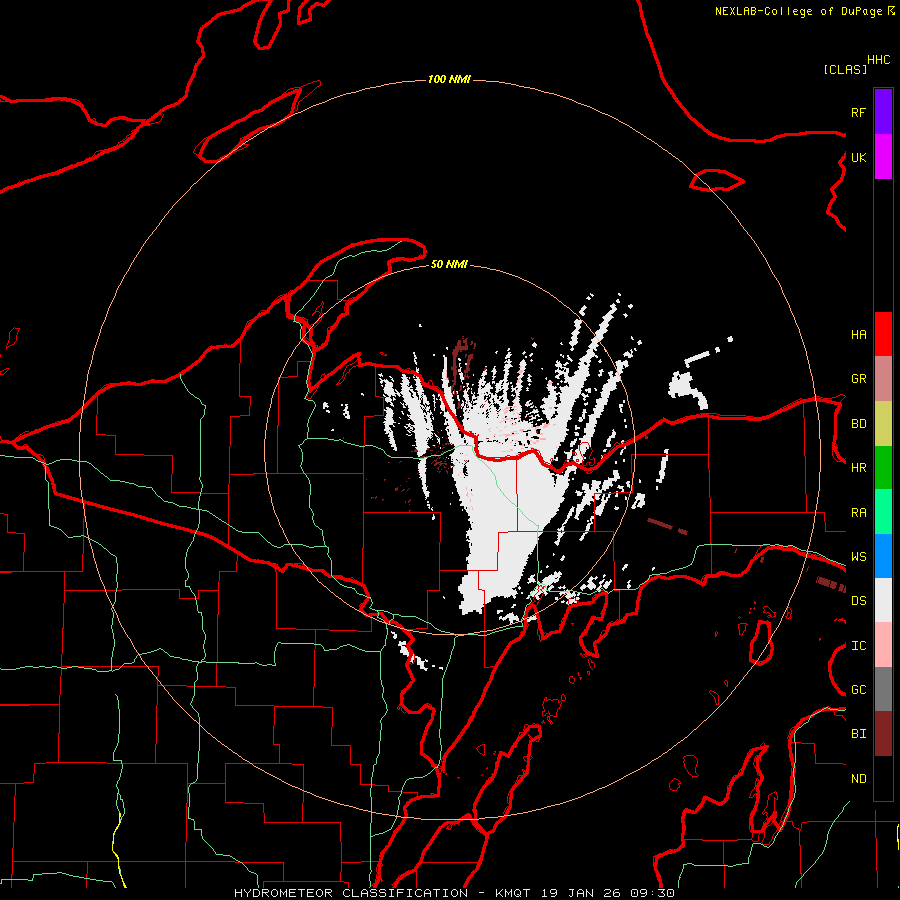Click the BI legend label
This screenshot has height=900, width=900.
coord(858,734)
